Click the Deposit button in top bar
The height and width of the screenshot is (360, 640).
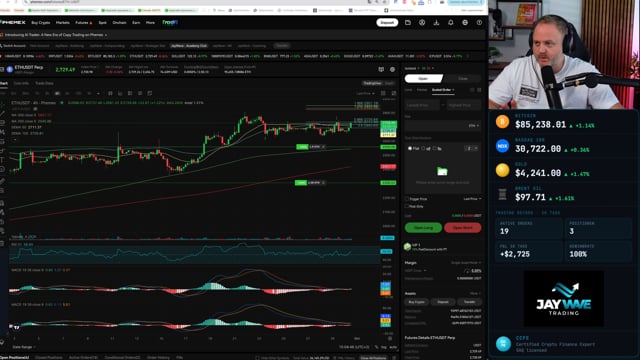point(387,22)
